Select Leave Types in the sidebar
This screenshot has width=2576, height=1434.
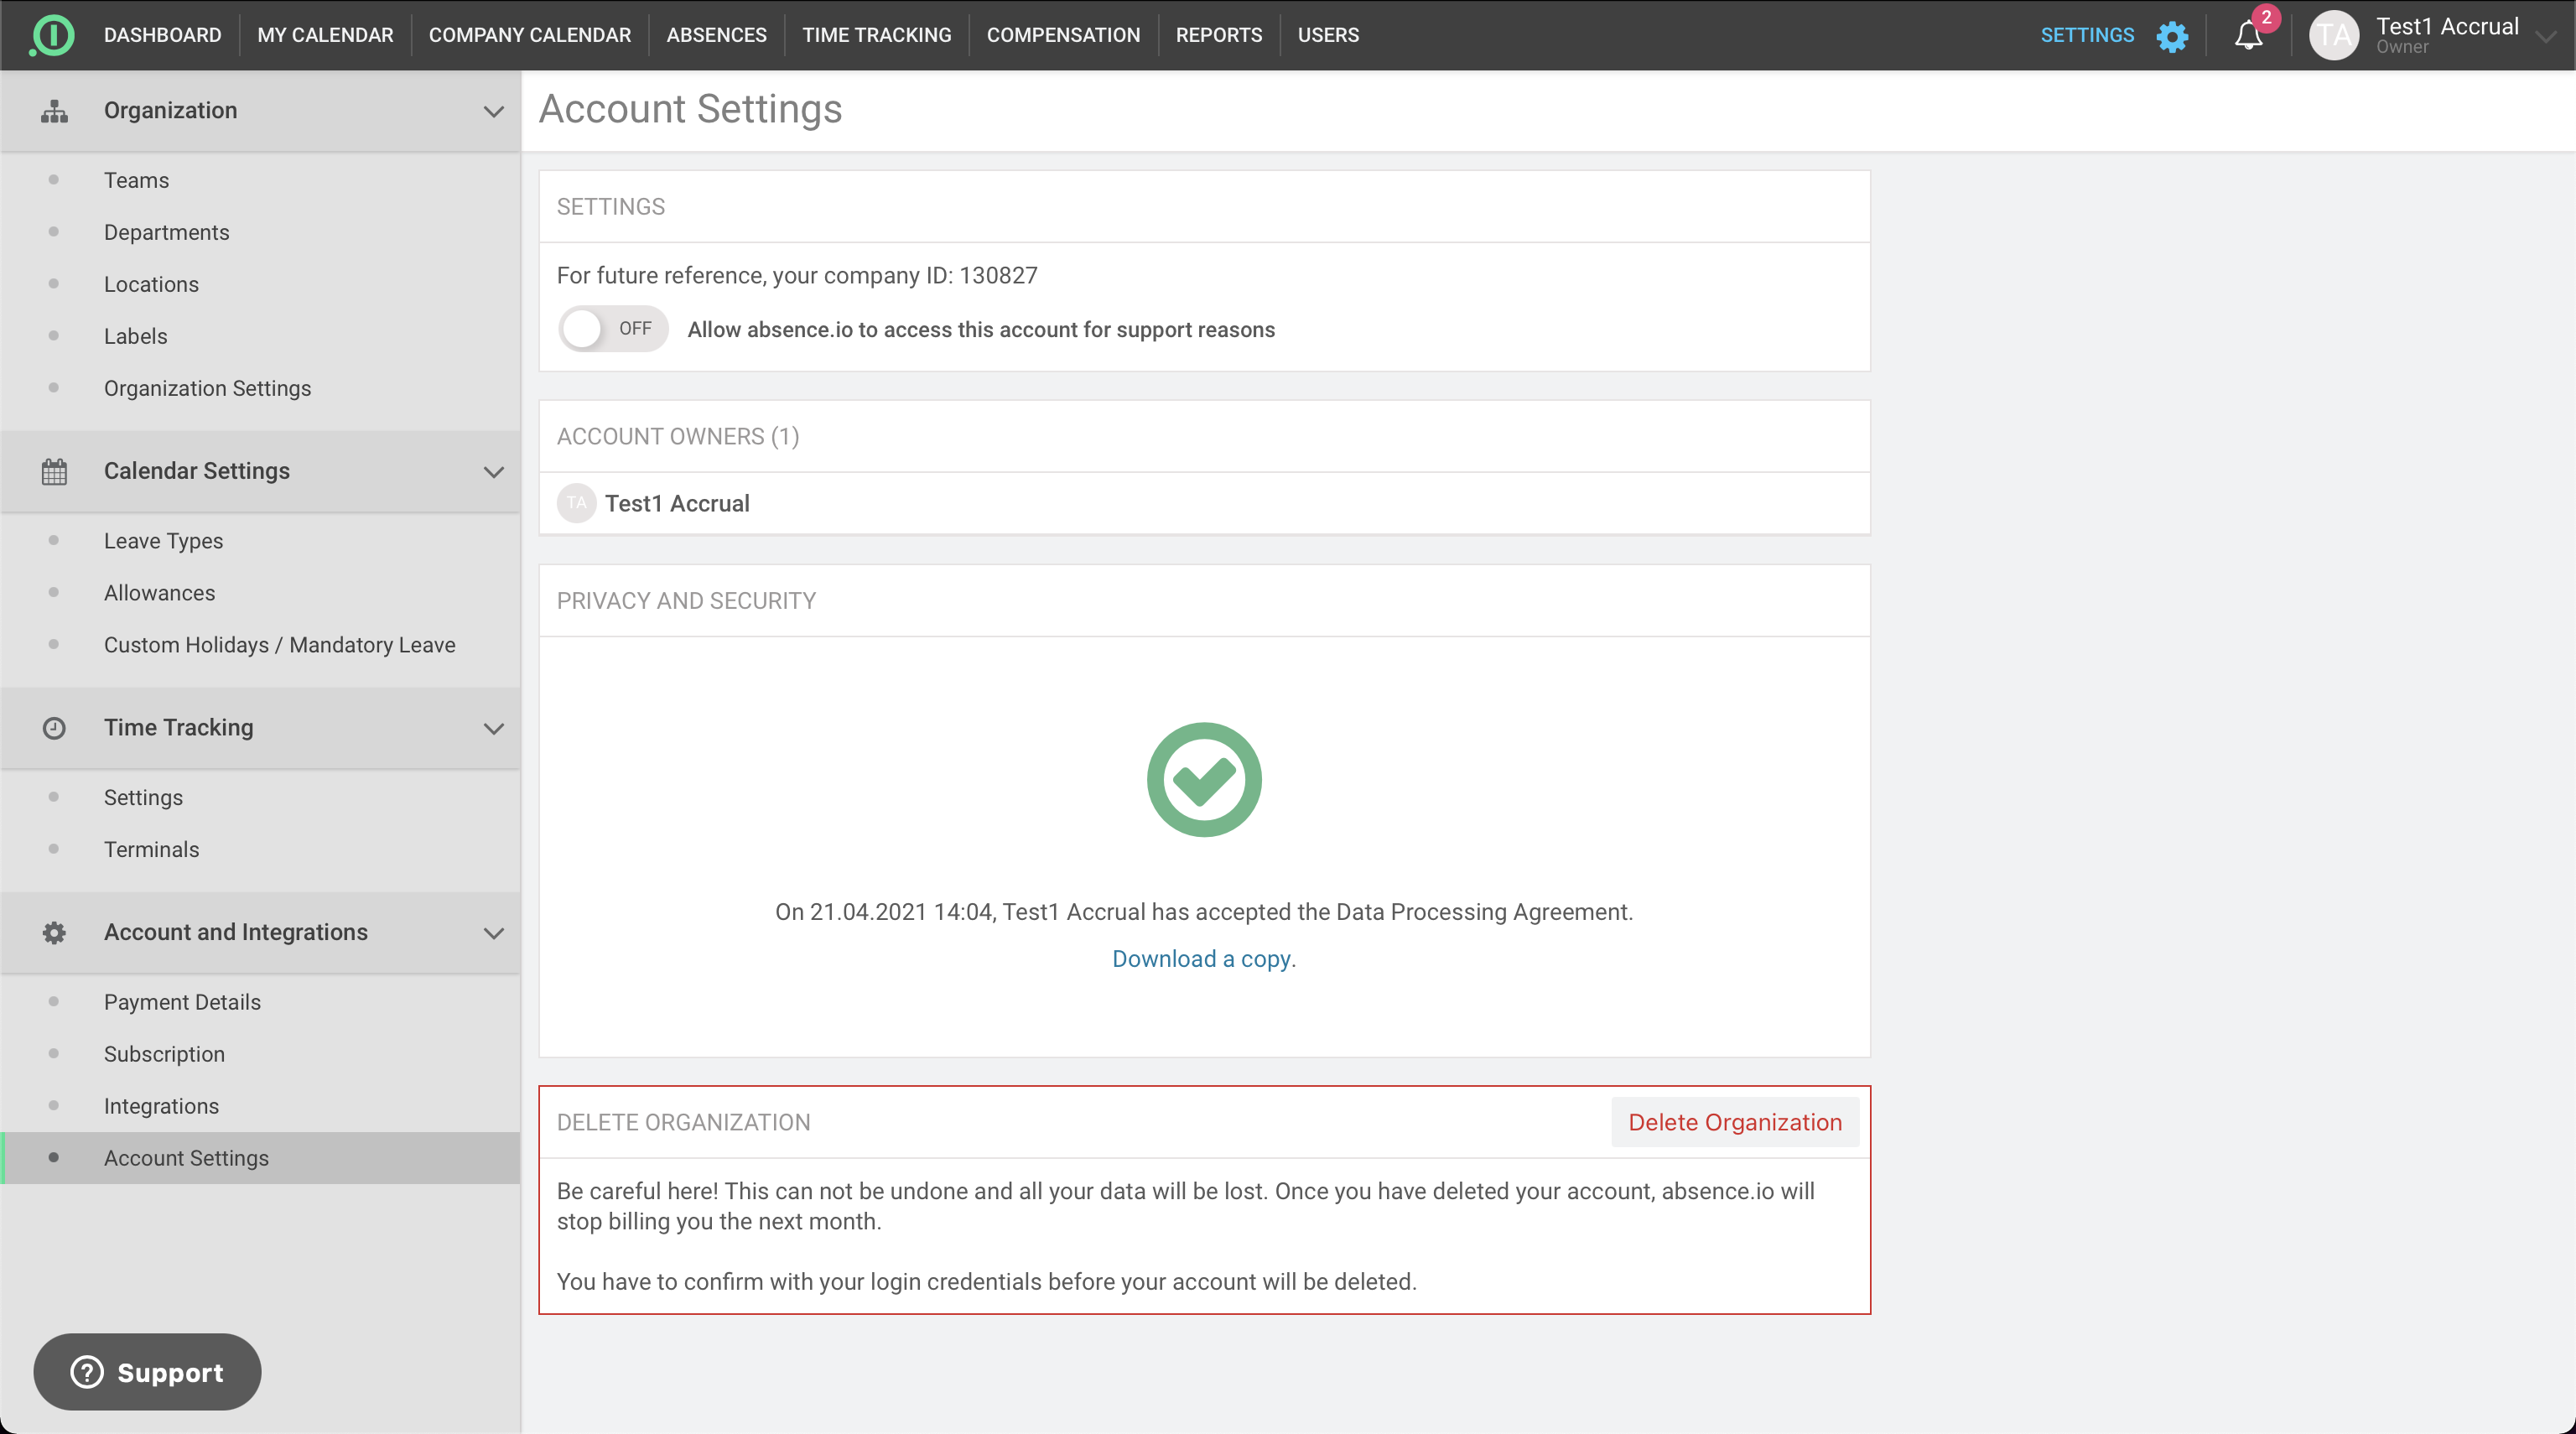click(x=163, y=541)
